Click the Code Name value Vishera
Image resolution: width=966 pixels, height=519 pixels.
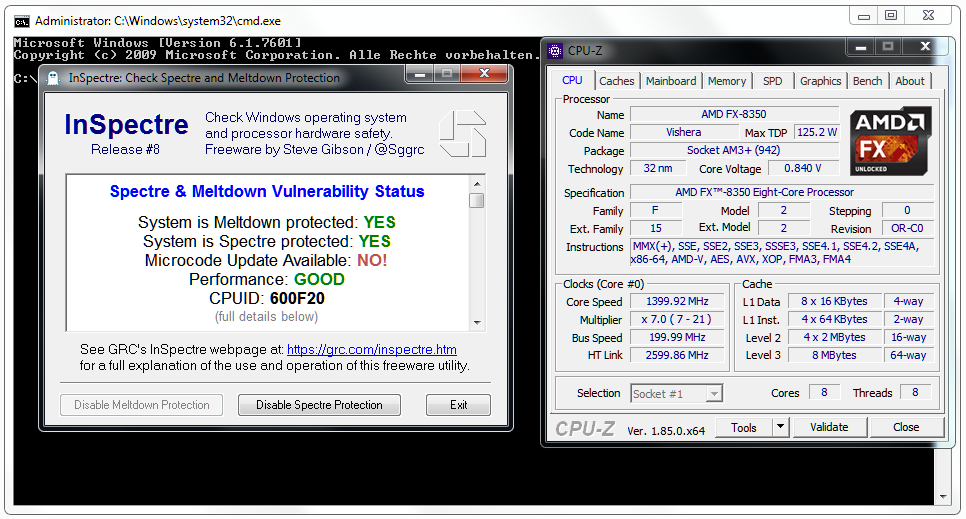pos(684,133)
